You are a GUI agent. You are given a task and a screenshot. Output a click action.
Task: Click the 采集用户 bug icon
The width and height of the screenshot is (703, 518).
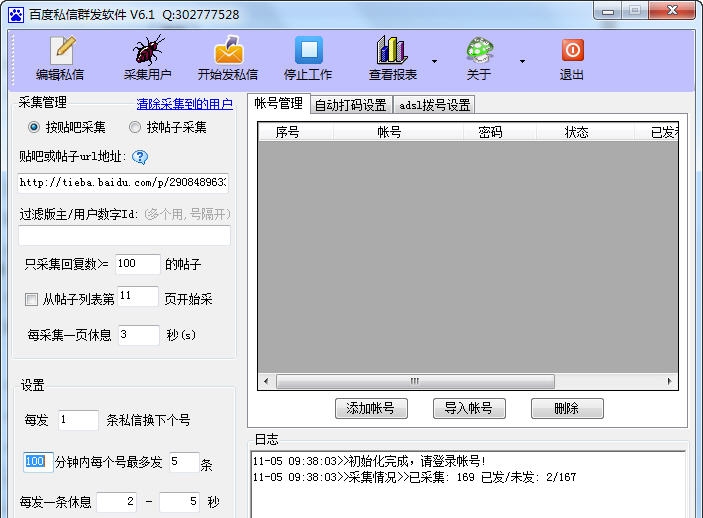(148, 50)
